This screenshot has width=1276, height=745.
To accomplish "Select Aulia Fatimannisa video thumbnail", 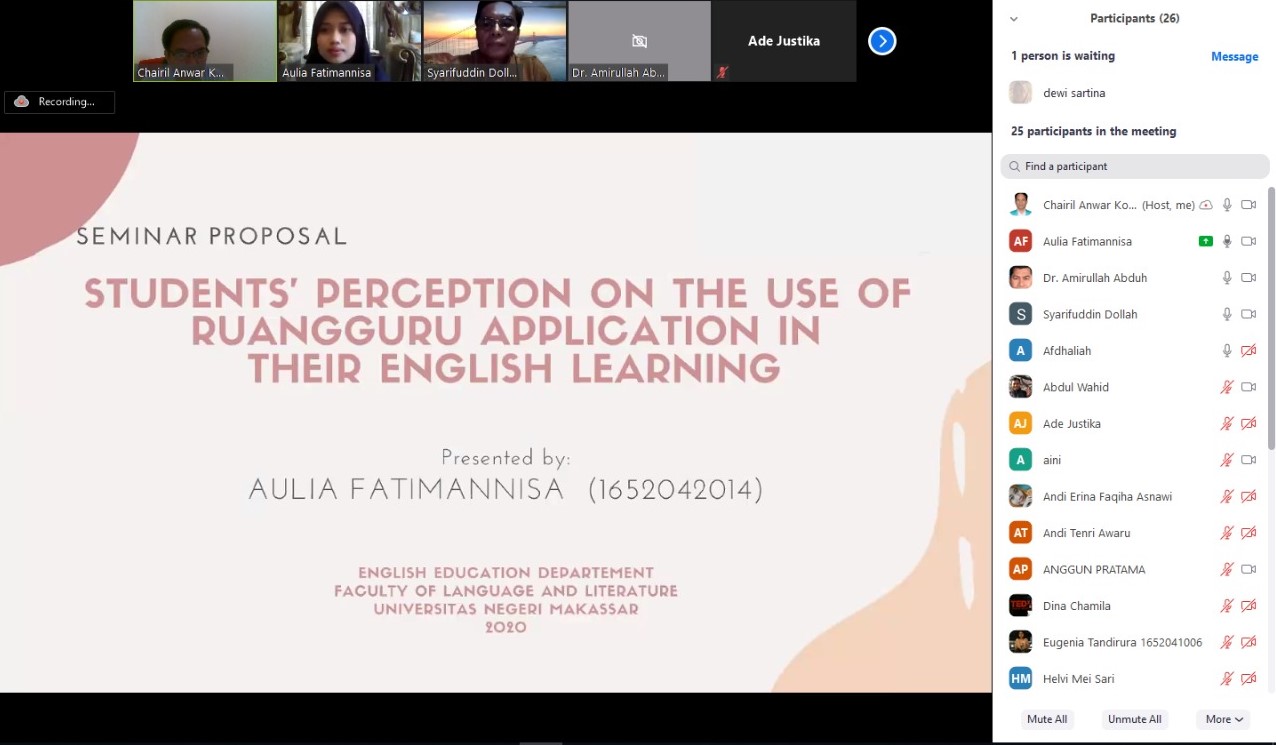I will (350, 41).
